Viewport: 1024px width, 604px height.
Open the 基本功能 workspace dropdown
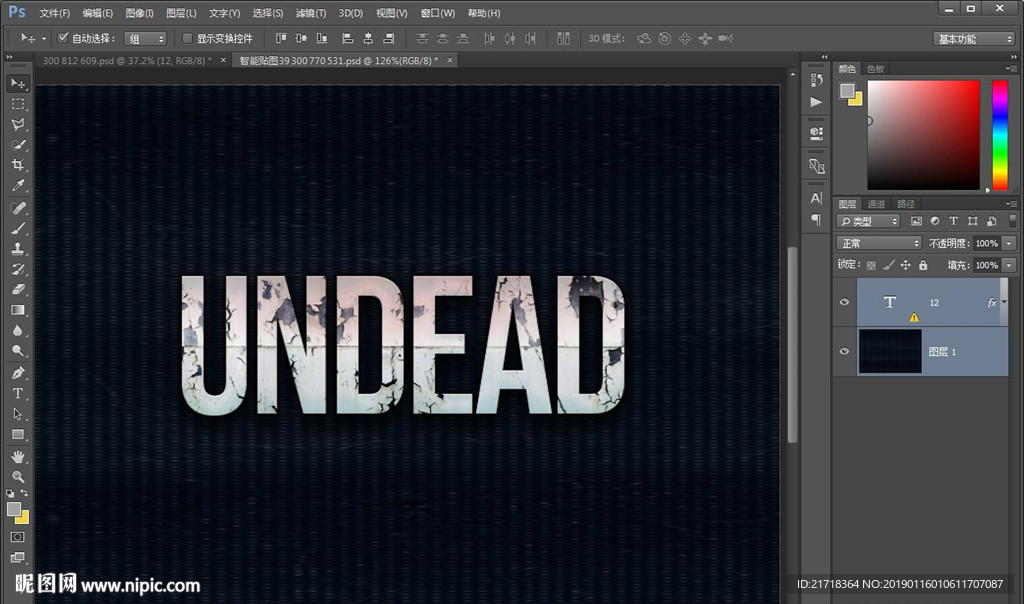point(974,39)
